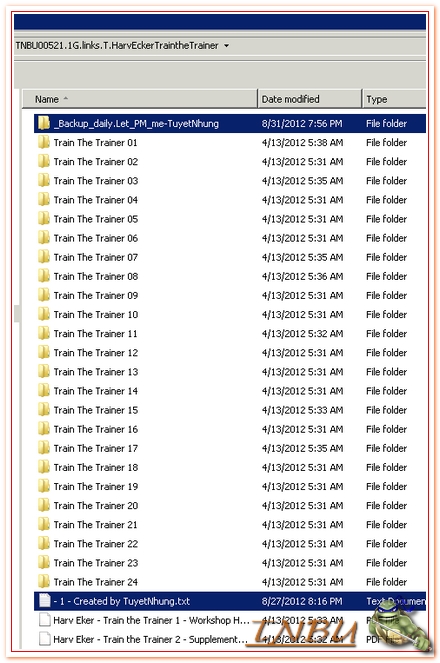Sort by the Name column header
Viewport: 440px width, 663px height.
(x=139, y=99)
